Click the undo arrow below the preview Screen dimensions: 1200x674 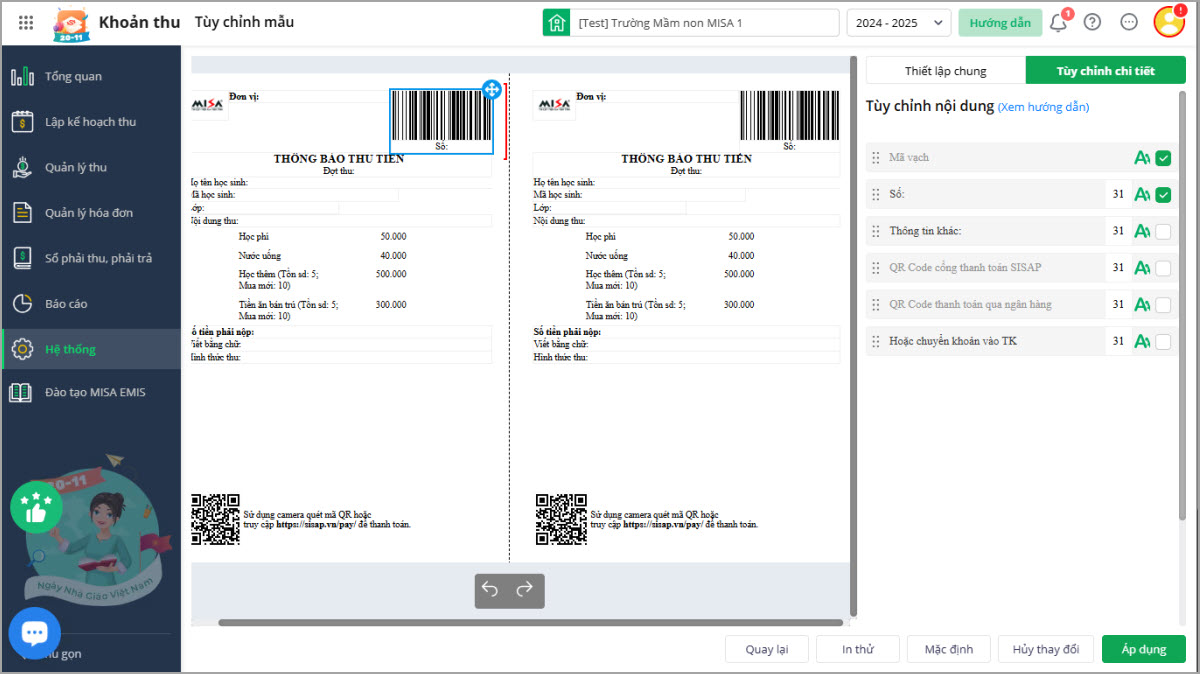coord(490,590)
